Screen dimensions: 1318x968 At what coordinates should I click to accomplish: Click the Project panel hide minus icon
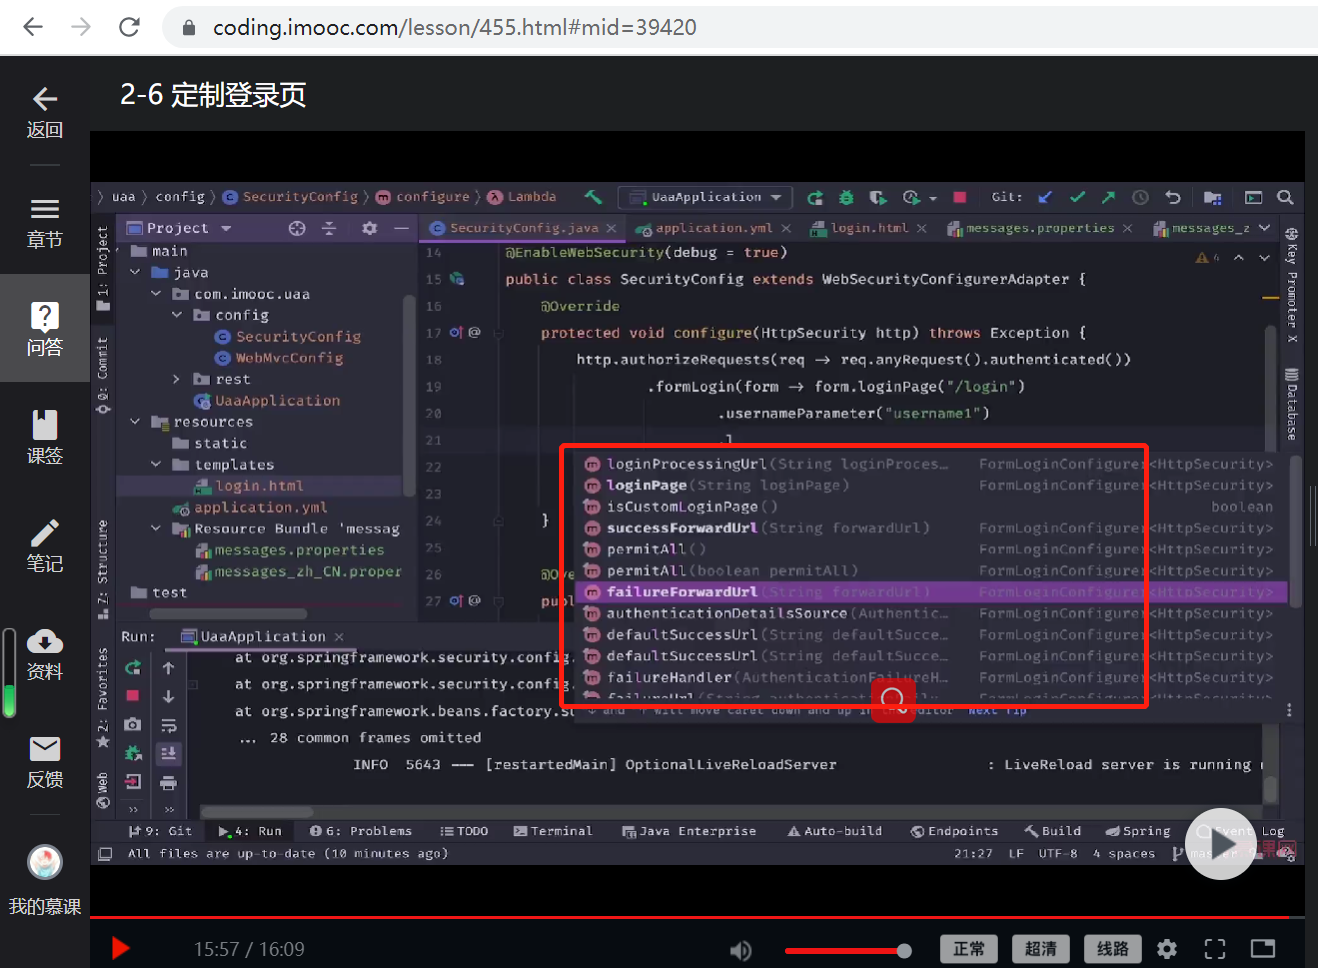pos(401,228)
